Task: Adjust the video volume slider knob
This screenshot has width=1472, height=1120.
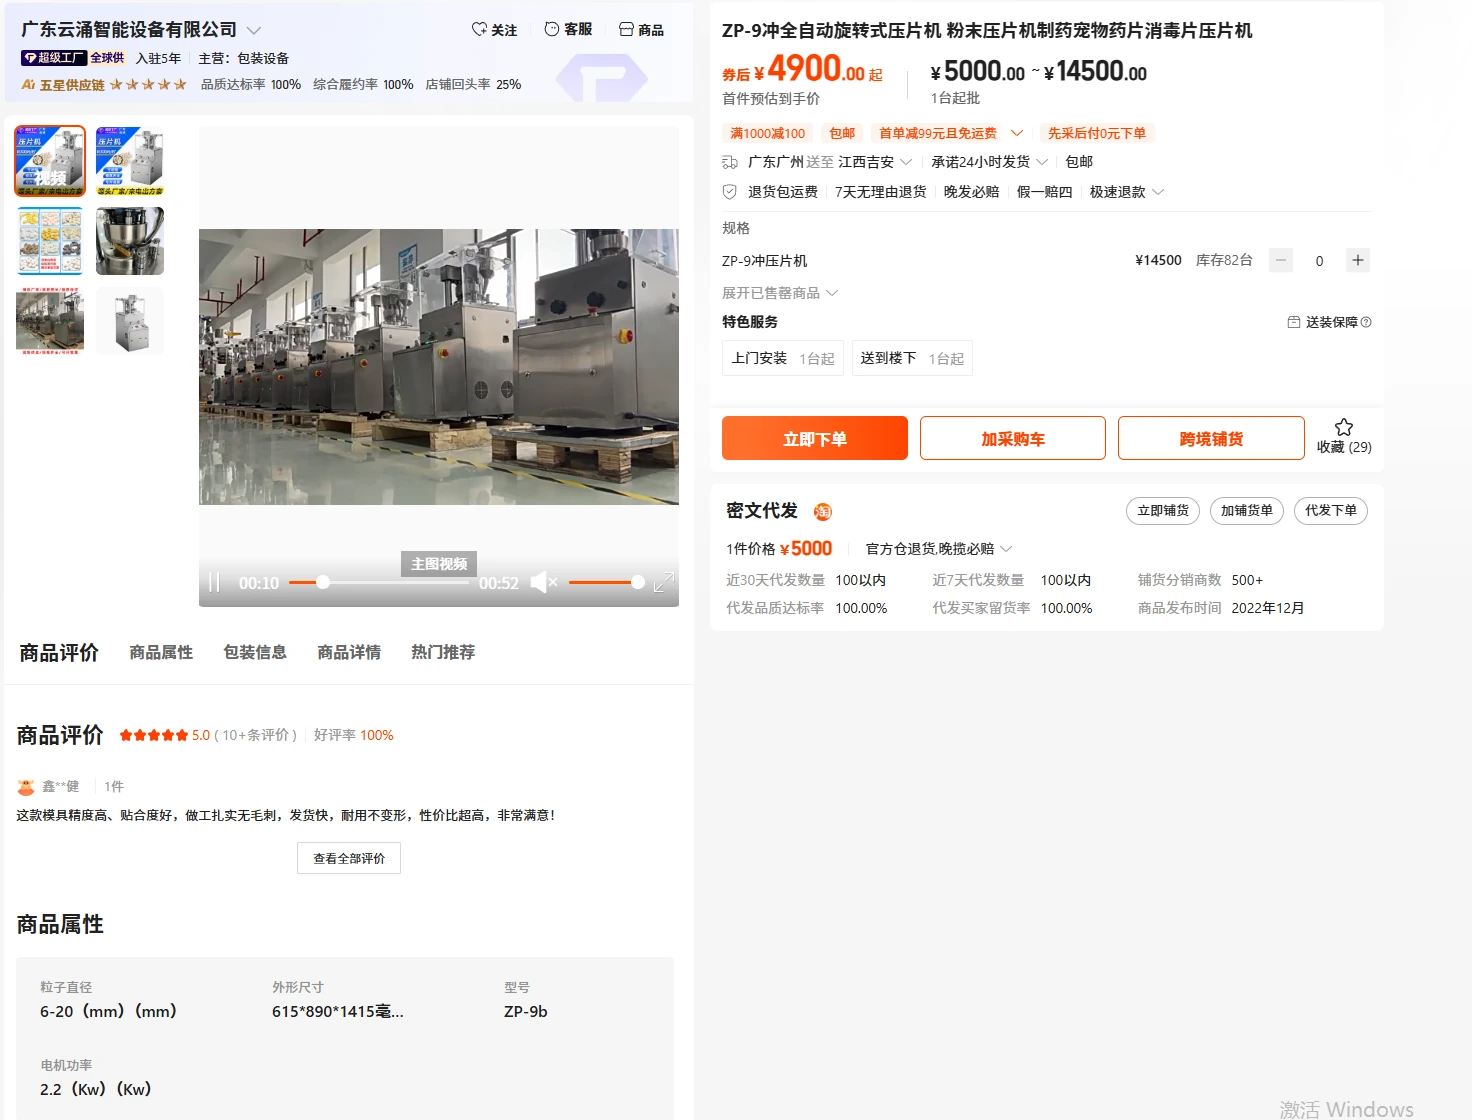Action: click(x=638, y=582)
